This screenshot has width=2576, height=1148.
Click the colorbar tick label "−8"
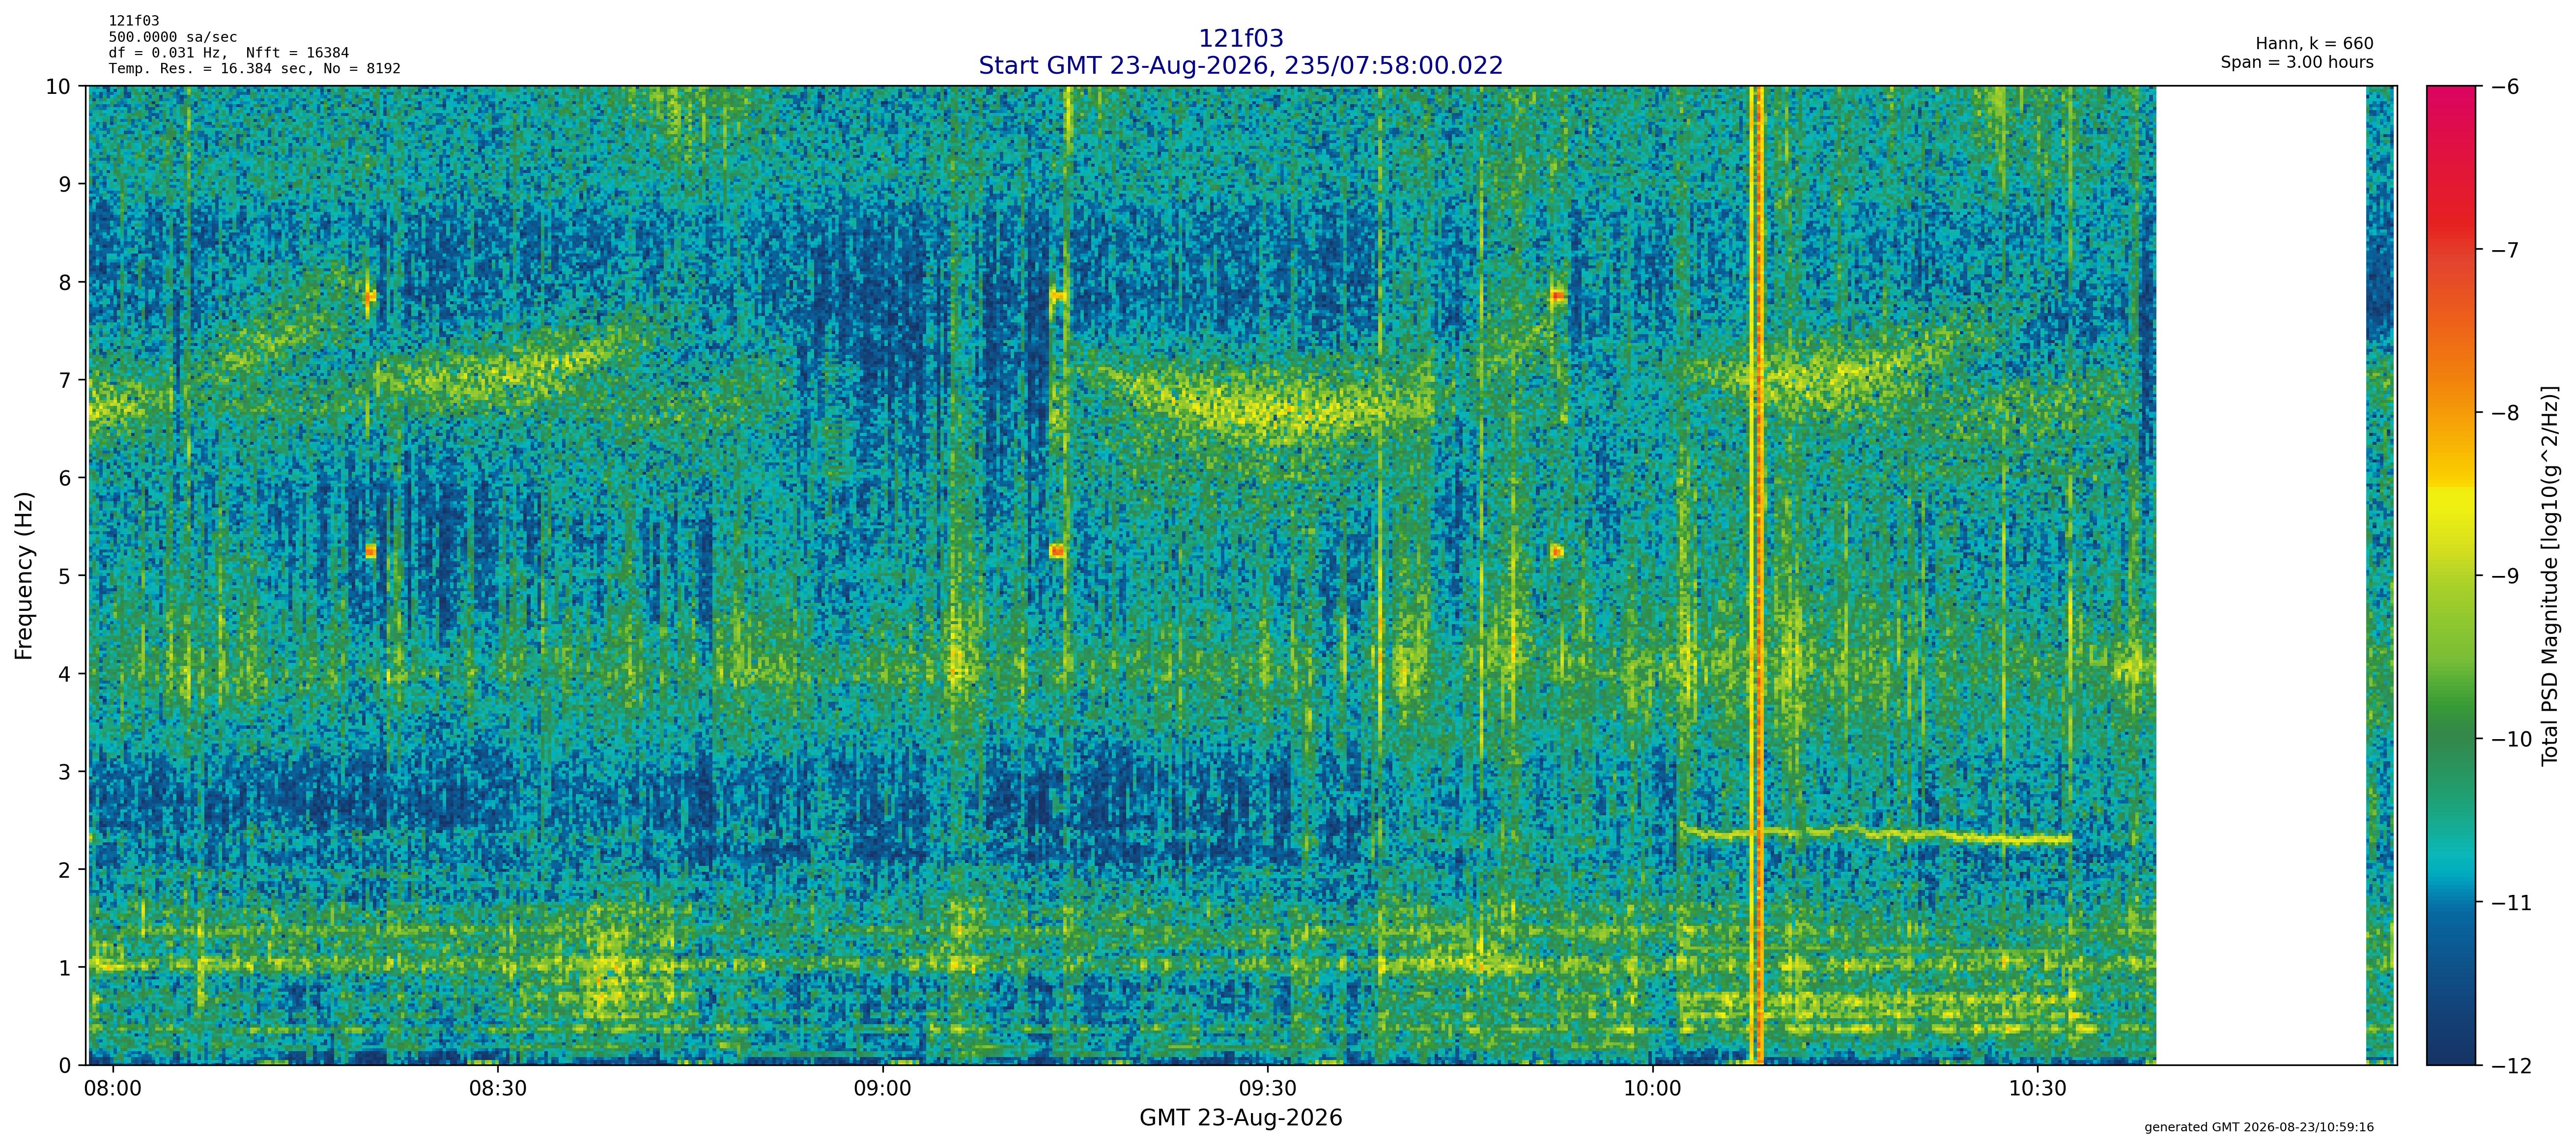(2504, 413)
